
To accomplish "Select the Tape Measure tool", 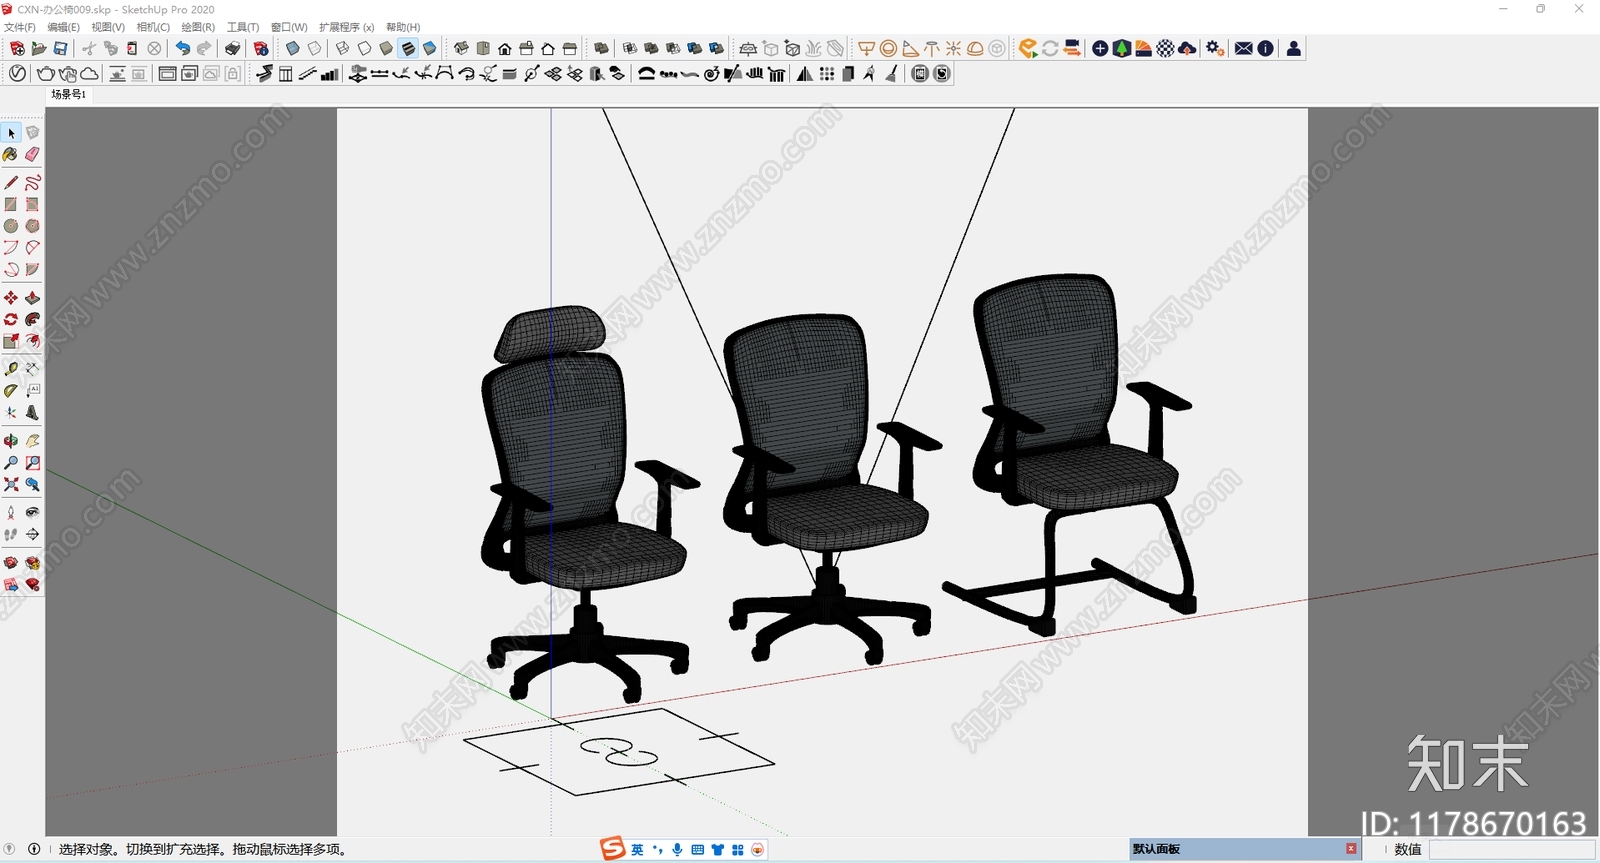I will pyautogui.click(x=11, y=369).
